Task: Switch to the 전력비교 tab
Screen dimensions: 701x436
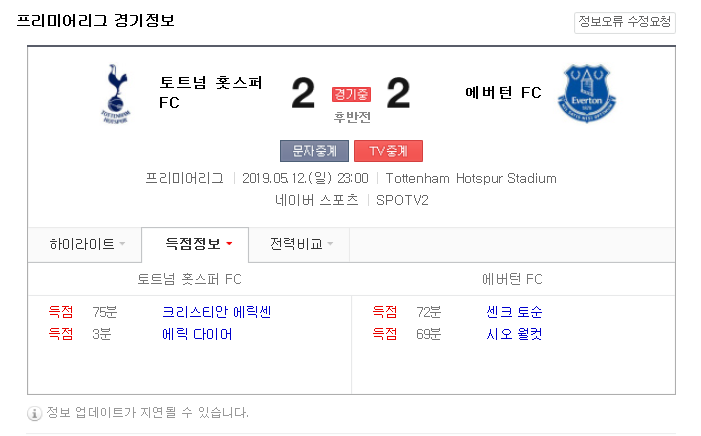Action: [299, 244]
